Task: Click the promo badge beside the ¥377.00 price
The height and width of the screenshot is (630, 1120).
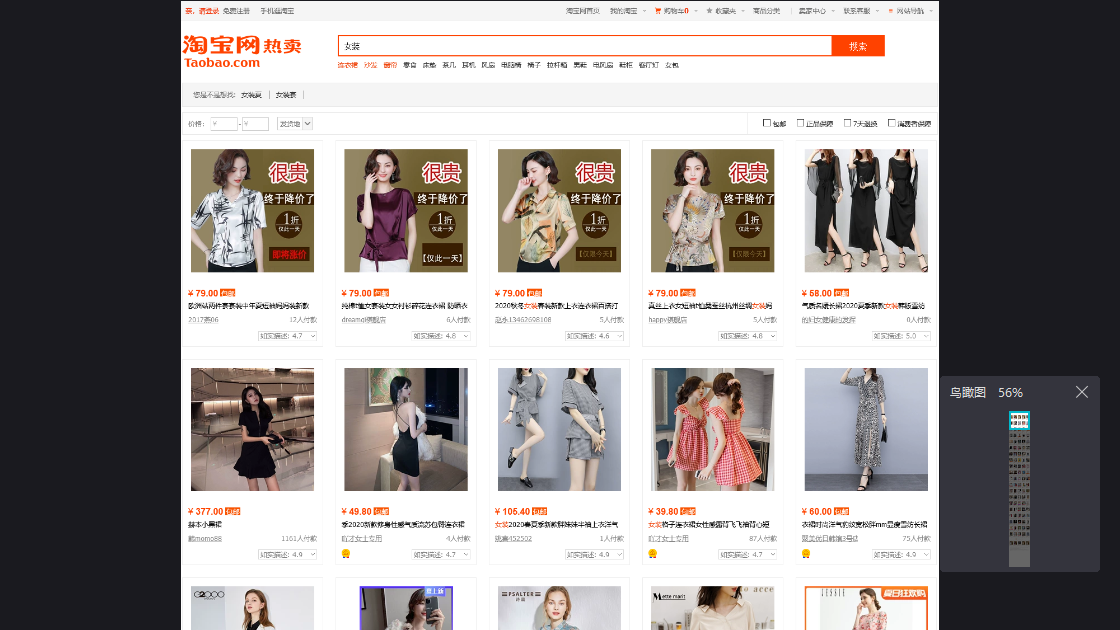Action: (232, 510)
